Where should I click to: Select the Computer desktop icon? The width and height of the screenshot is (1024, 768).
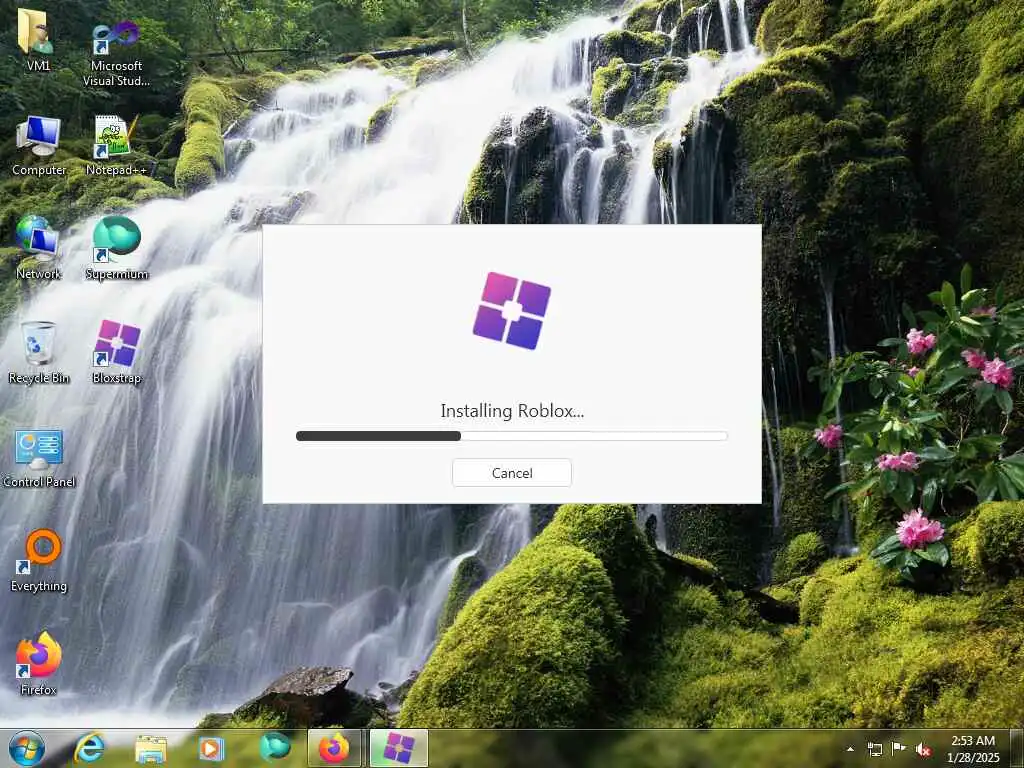click(39, 146)
